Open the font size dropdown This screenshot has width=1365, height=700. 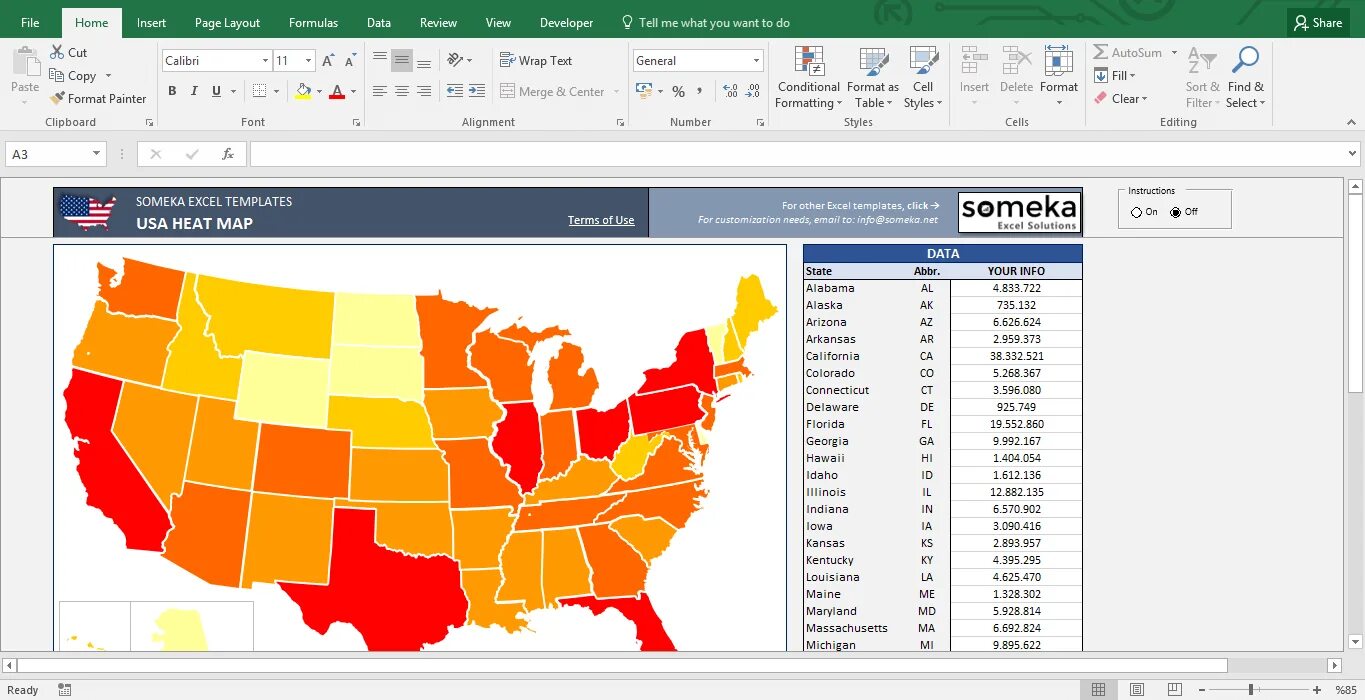click(x=308, y=61)
